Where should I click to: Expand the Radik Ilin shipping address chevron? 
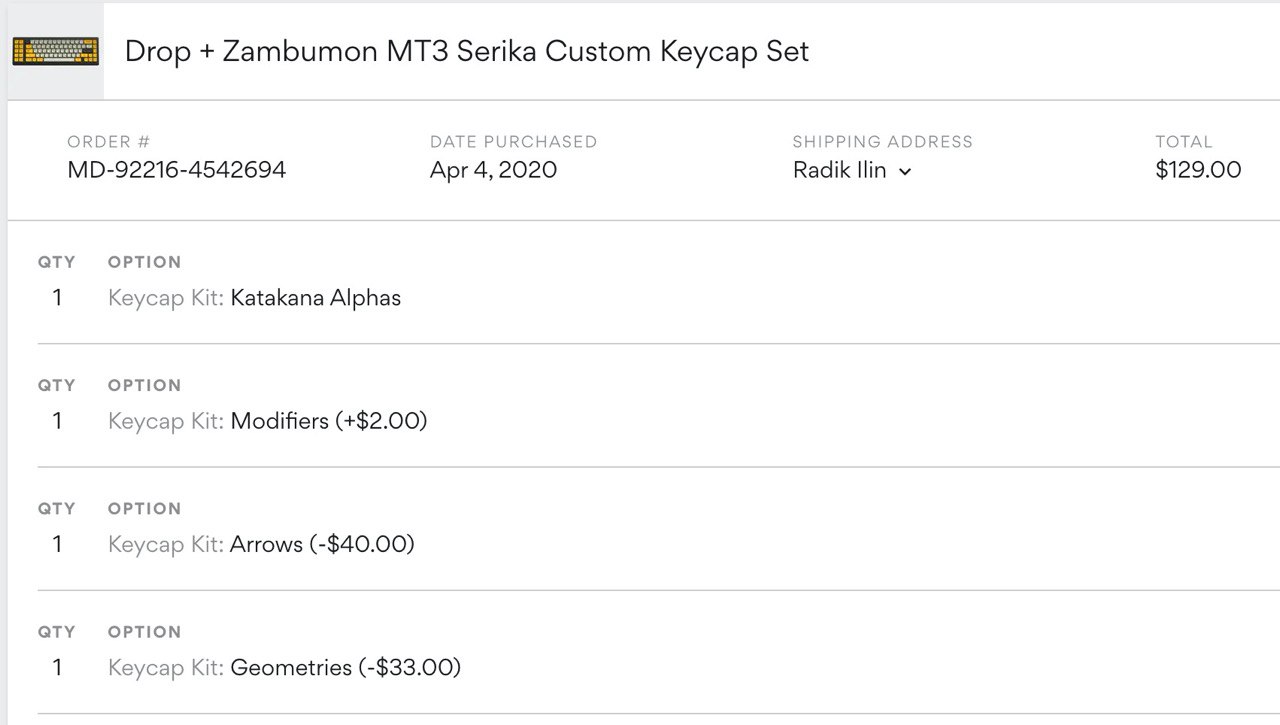pos(905,172)
